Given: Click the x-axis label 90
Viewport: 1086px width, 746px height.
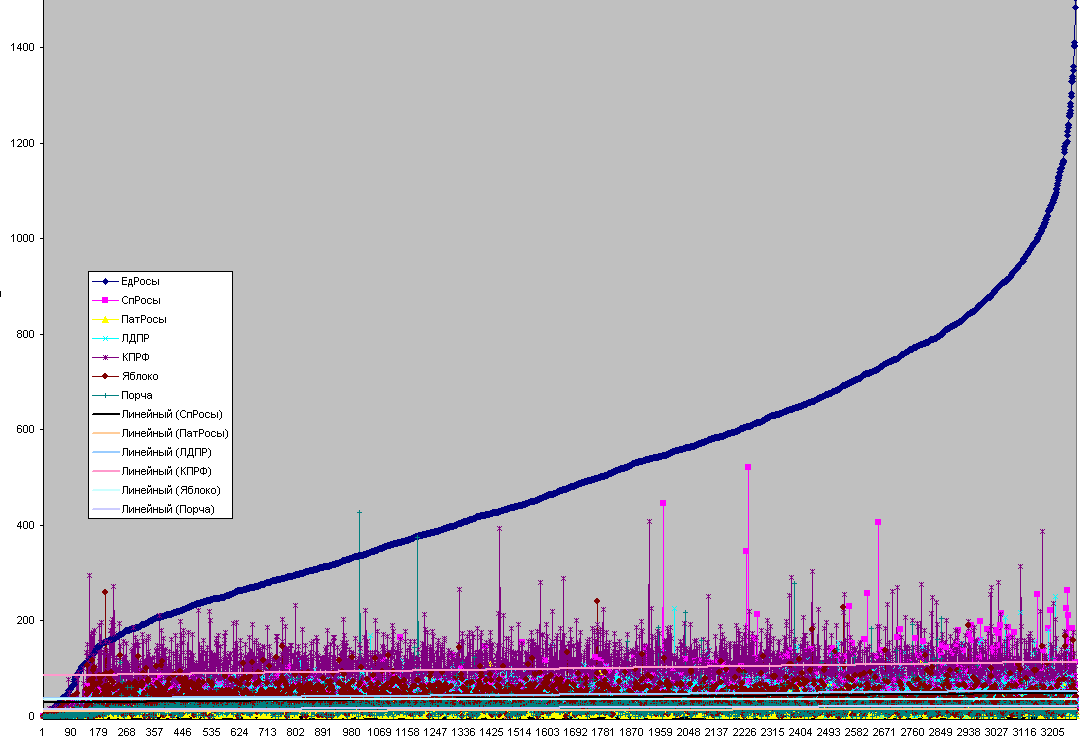Looking at the screenshot, I should pyautogui.click(x=71, y=732).
